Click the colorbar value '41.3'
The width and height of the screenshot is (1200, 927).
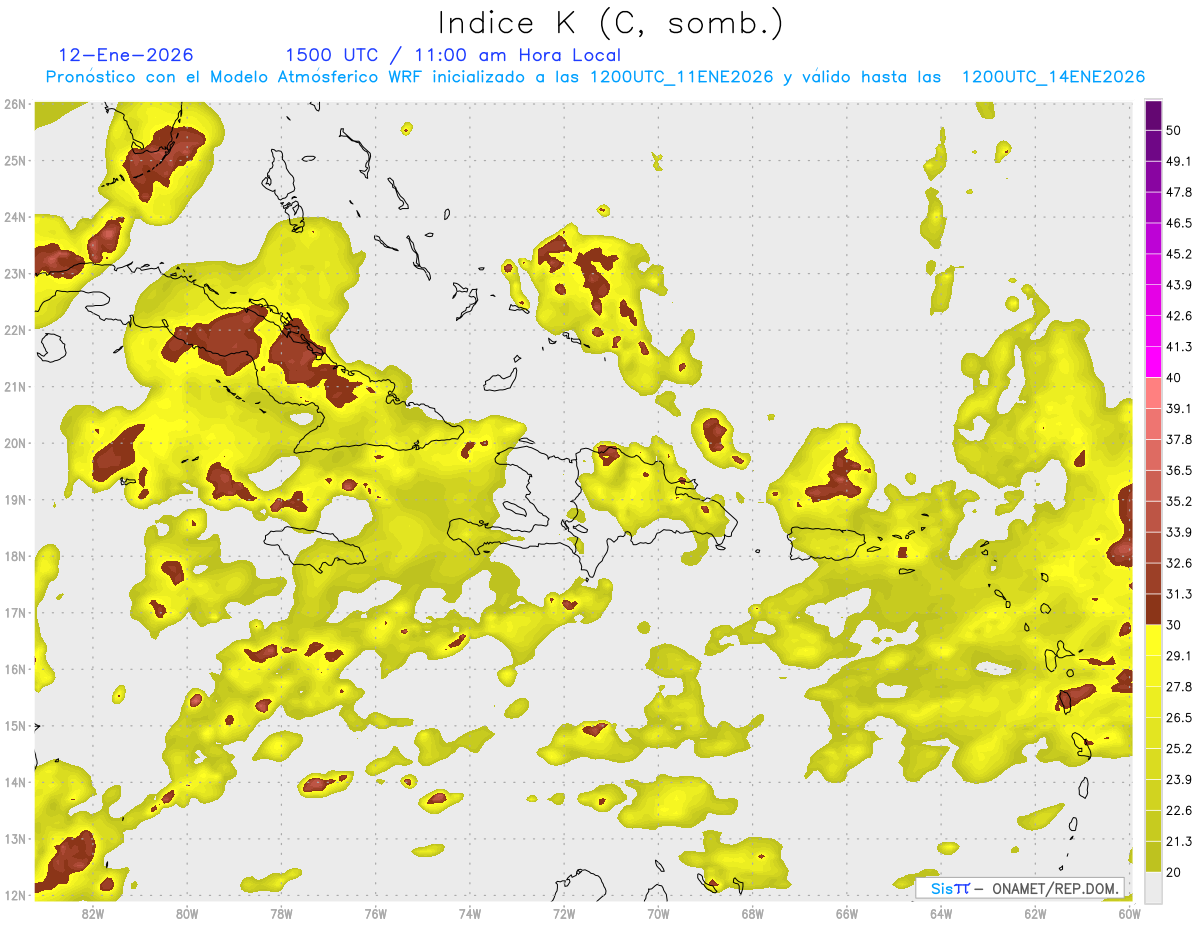click(1179, 347)
